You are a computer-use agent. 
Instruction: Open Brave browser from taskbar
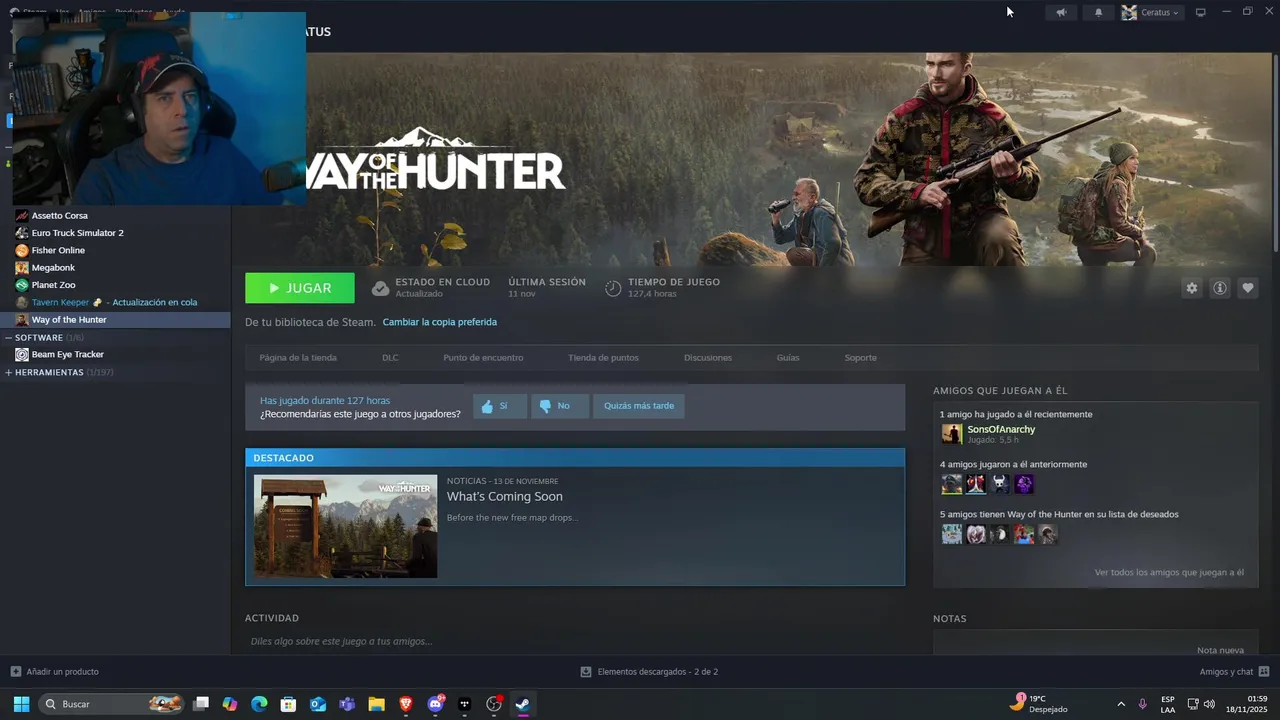click(406, 704)
